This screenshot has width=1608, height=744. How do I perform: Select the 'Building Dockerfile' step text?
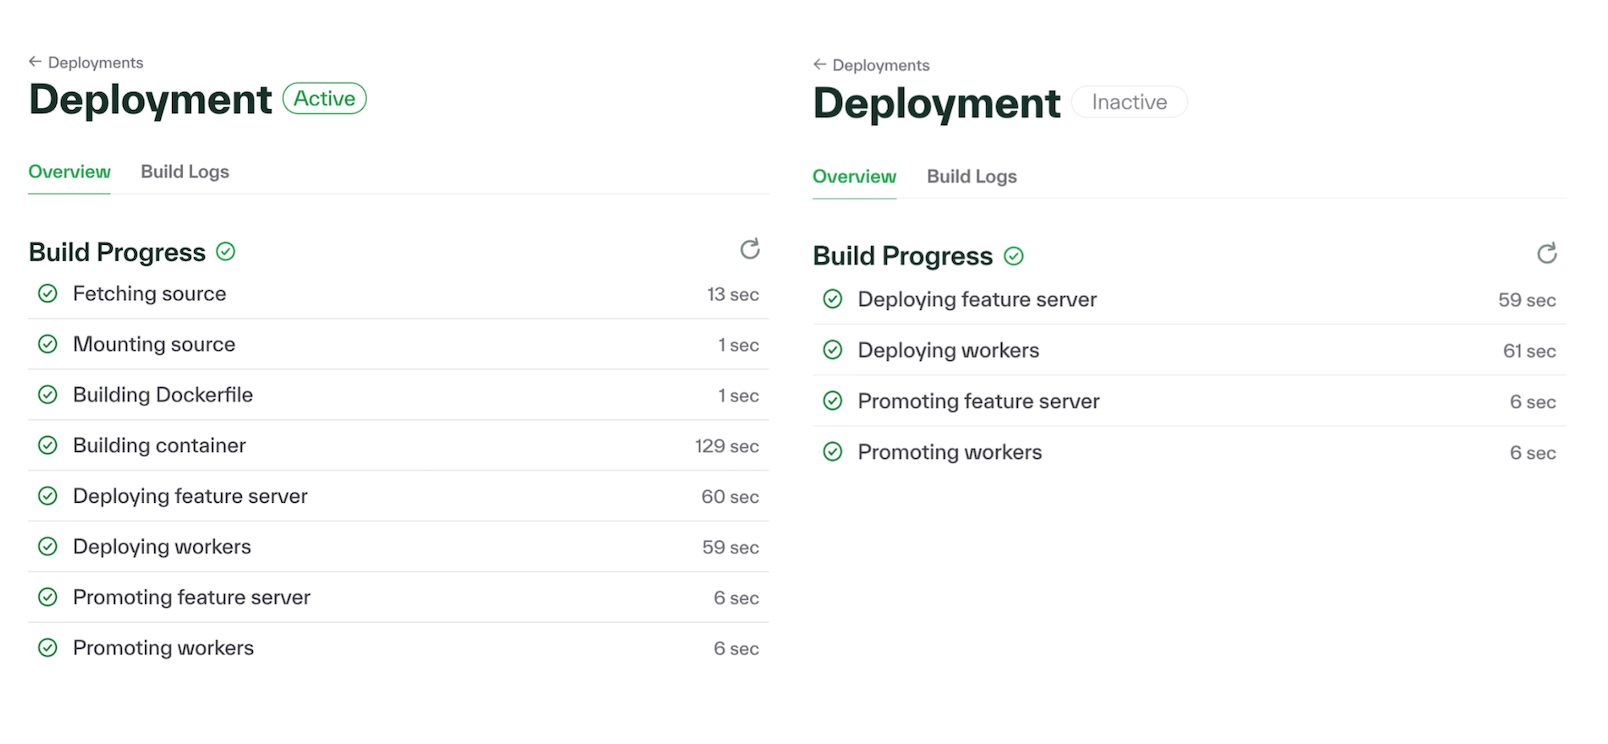(163, 395)
